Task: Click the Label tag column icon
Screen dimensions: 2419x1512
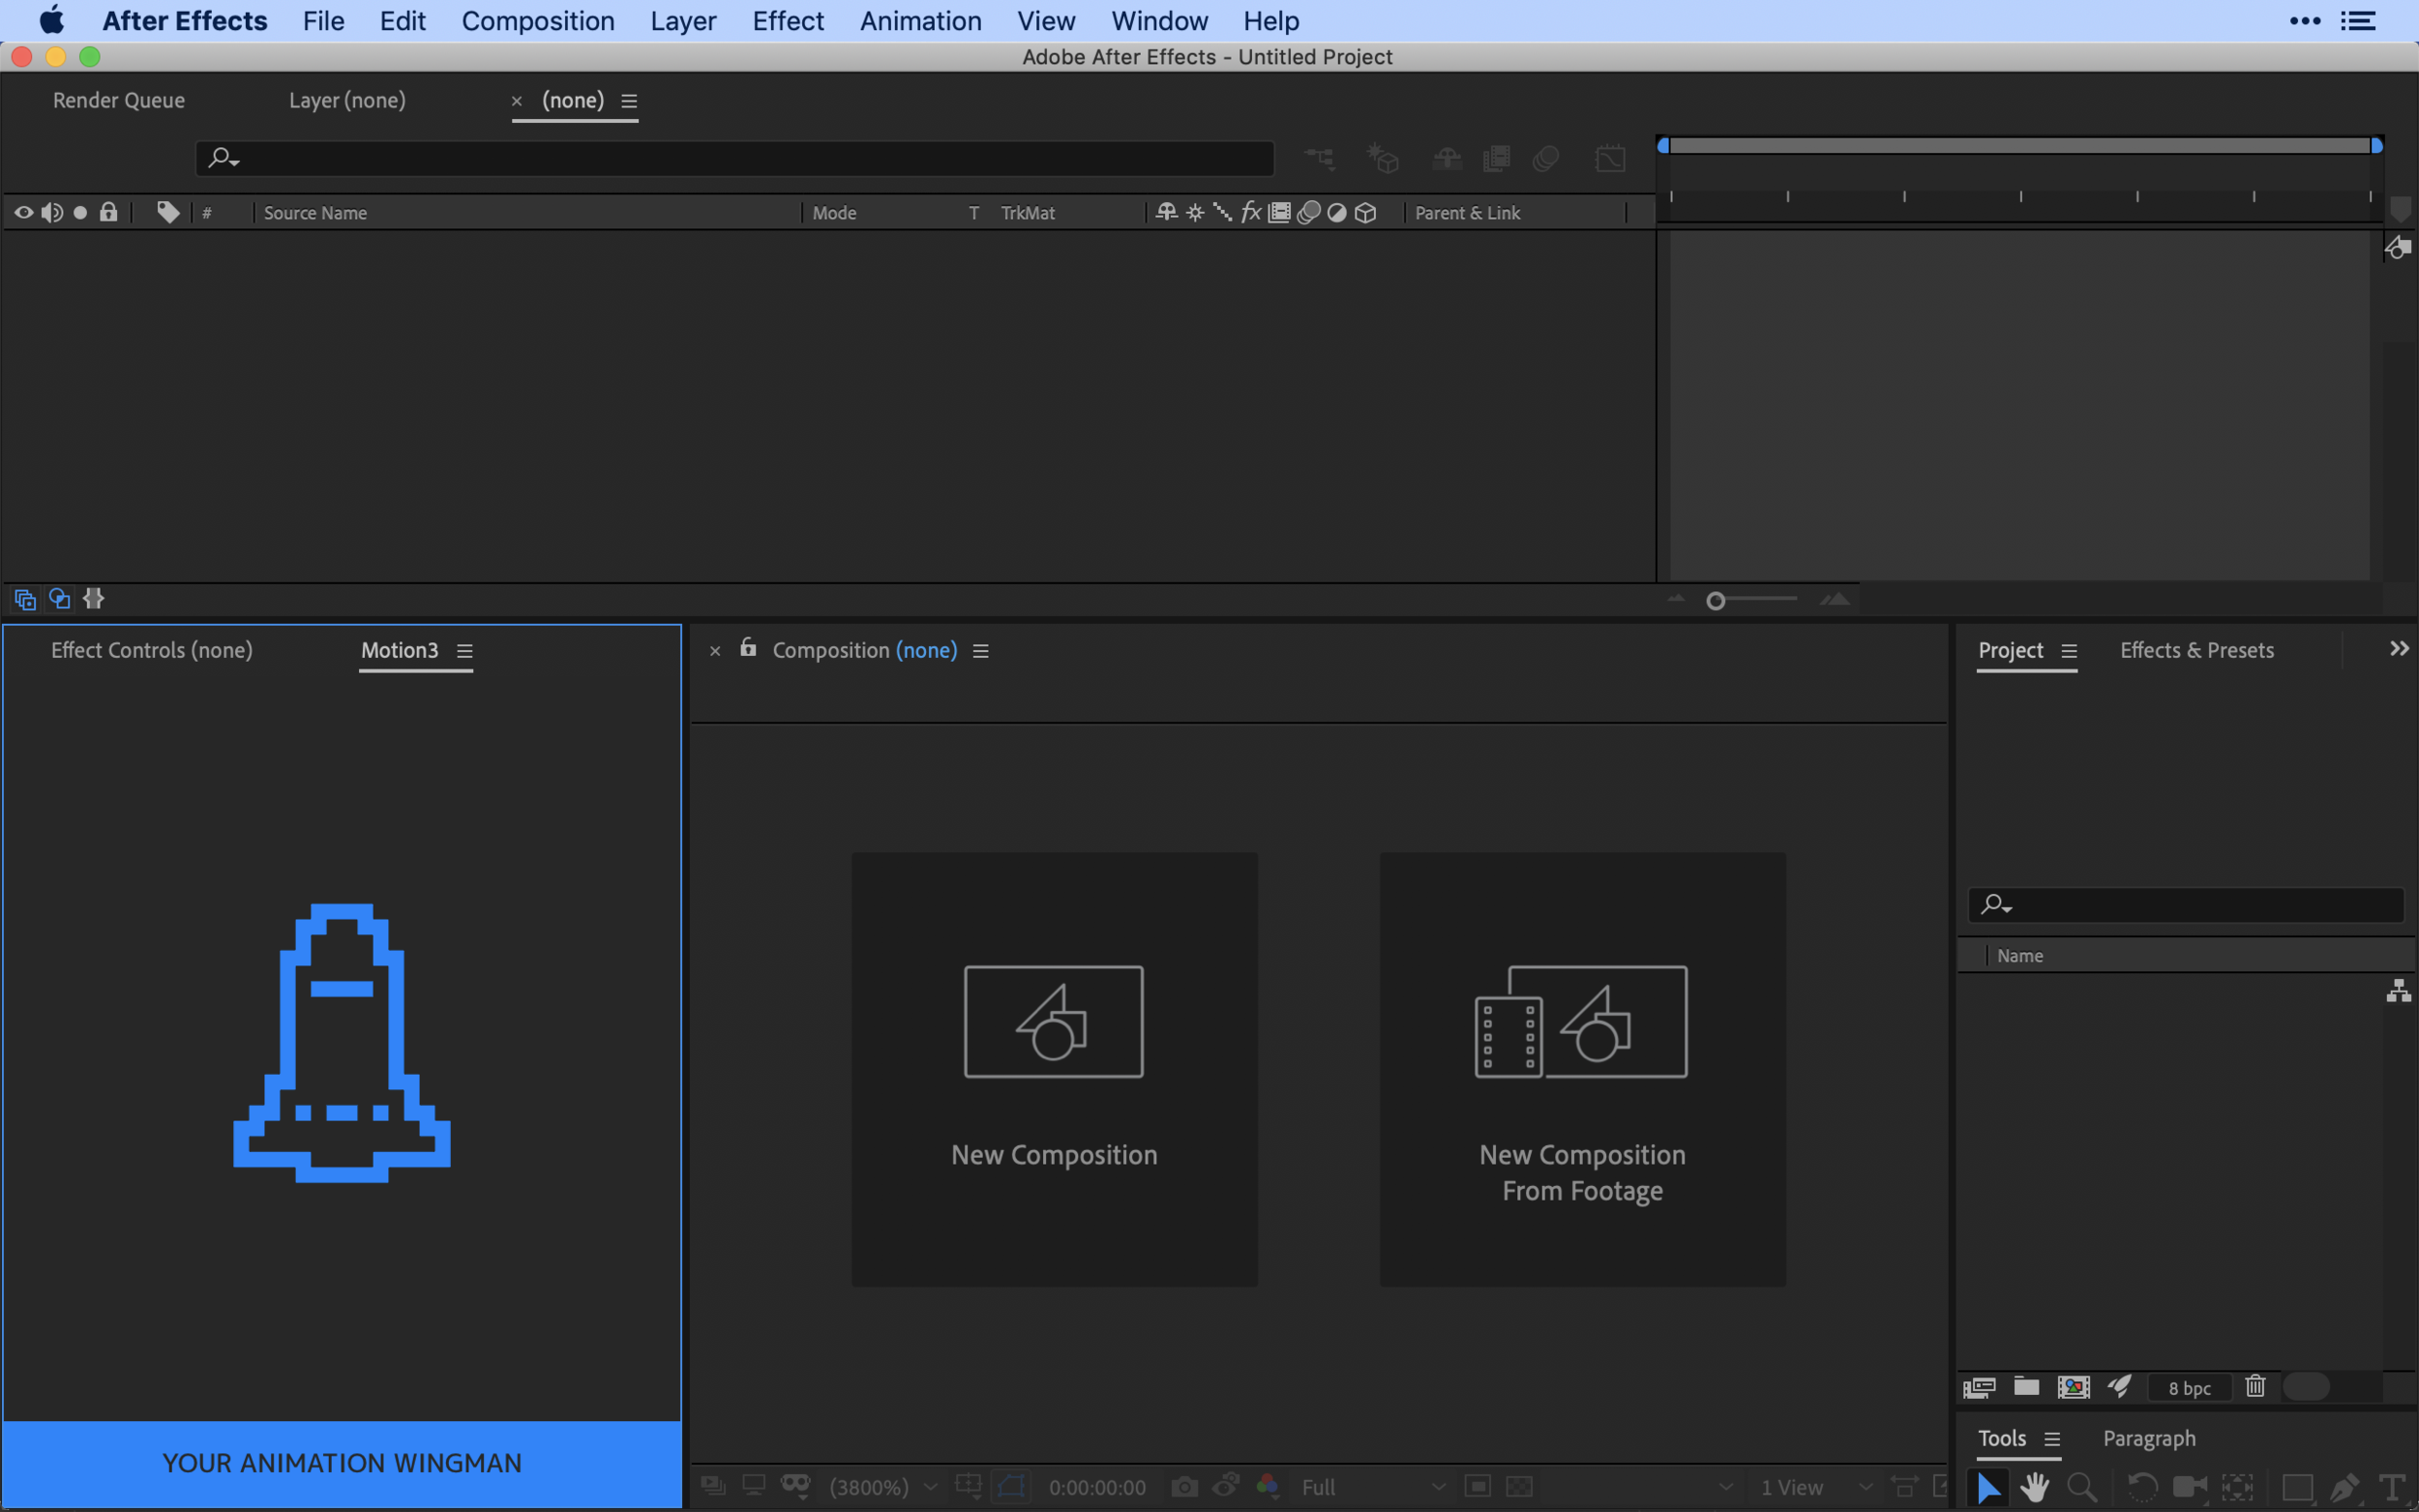Action: coord(168,212)
